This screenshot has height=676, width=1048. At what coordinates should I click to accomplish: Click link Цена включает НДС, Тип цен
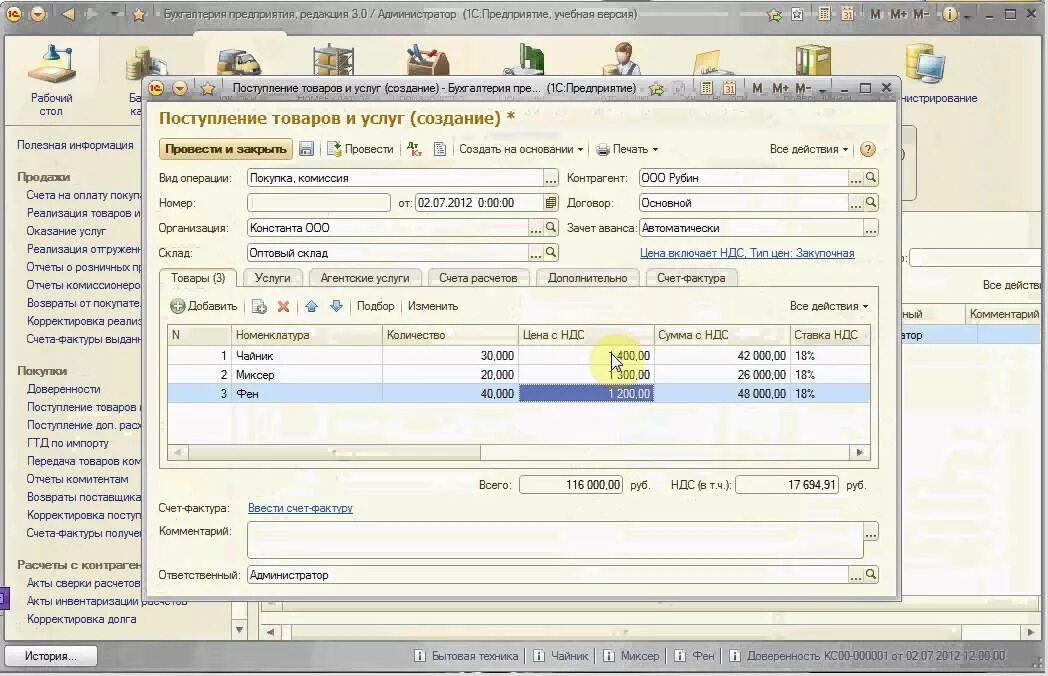coord(747,253)
